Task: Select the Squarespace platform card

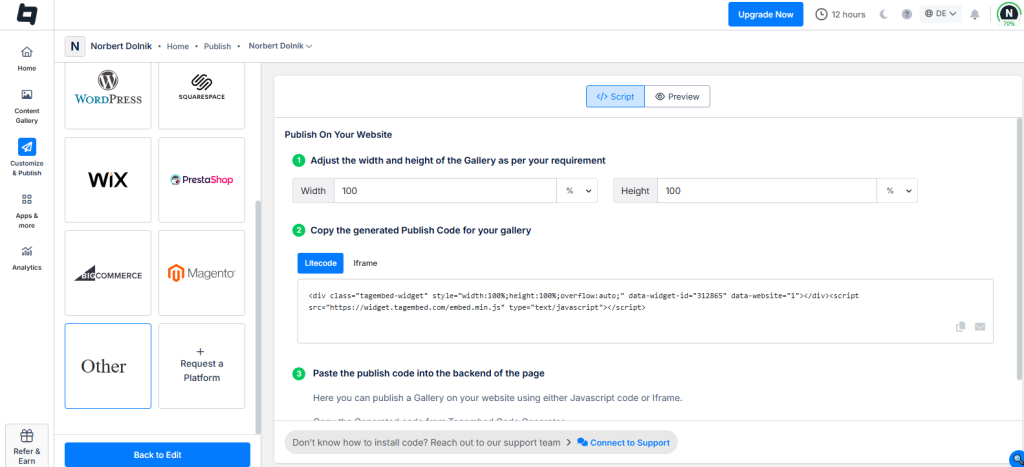Action: tap(202, 97)
